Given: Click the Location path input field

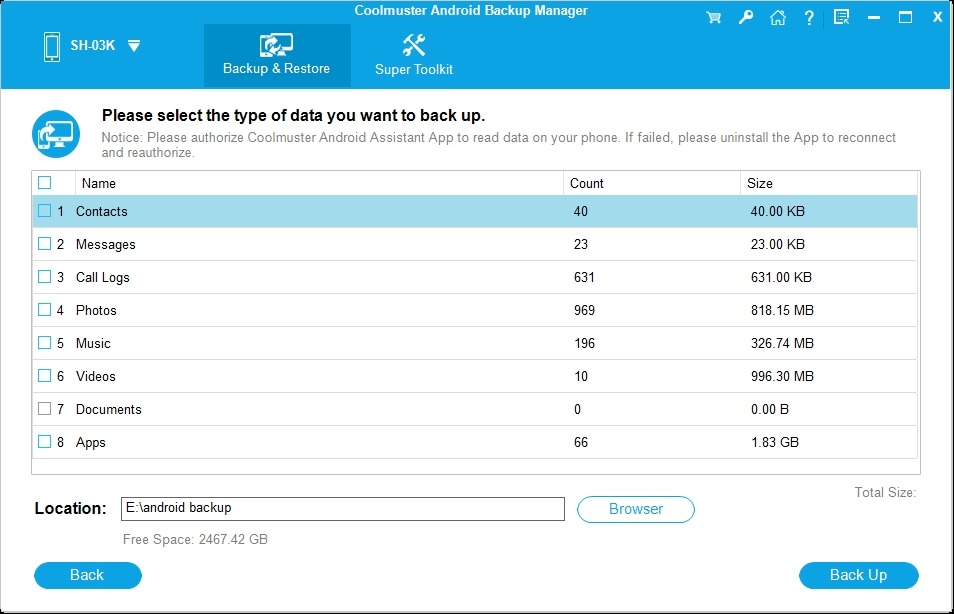Looking at the screenshot, I should [343, 509].
